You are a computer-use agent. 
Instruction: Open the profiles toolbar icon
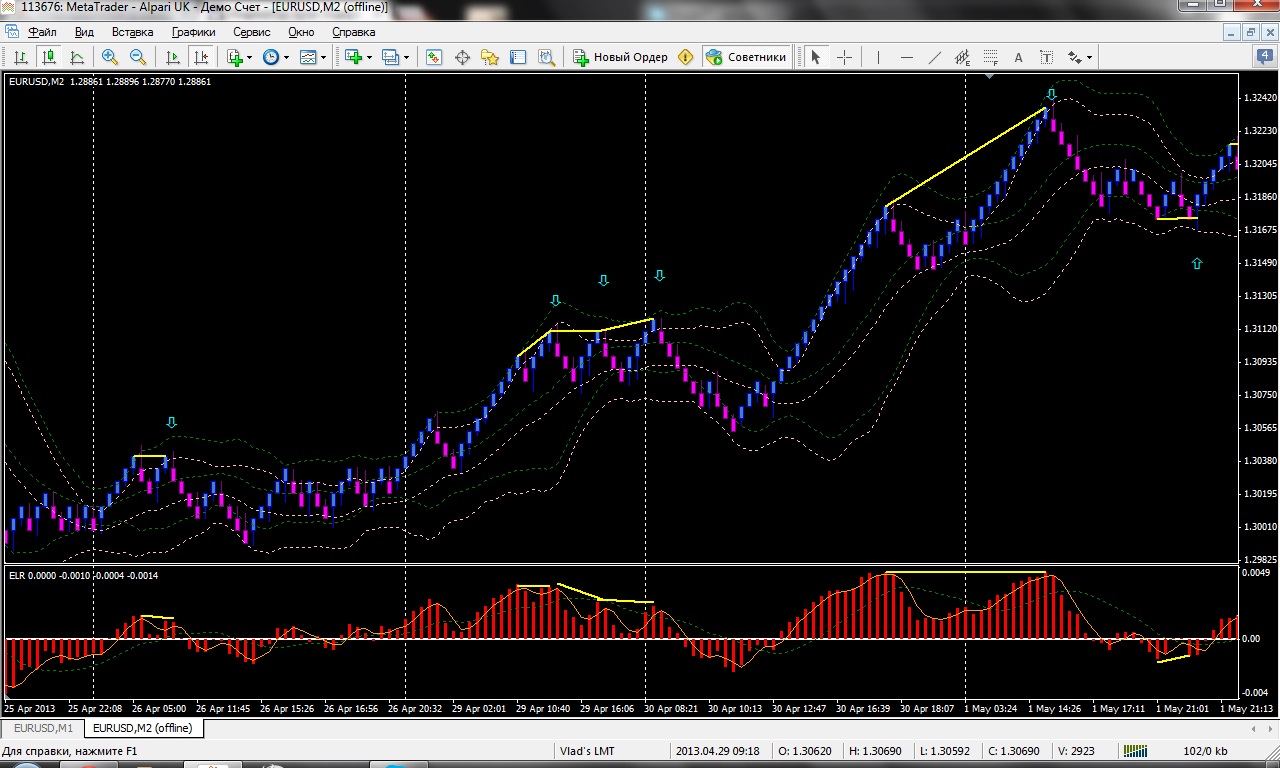(390, 57)
